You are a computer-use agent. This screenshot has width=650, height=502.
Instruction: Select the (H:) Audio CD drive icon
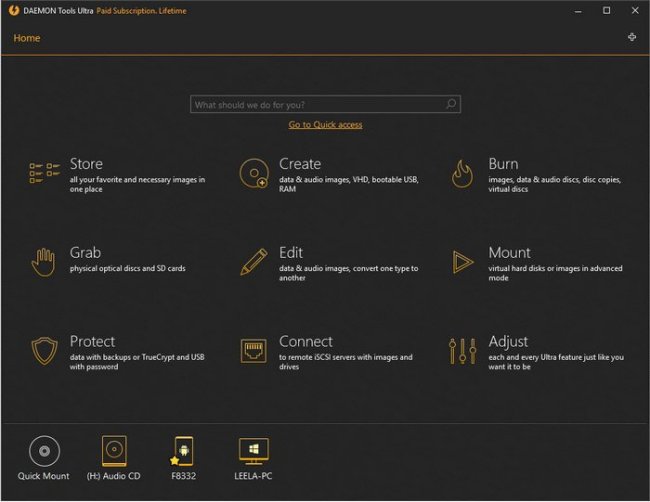tap(114, 451)
